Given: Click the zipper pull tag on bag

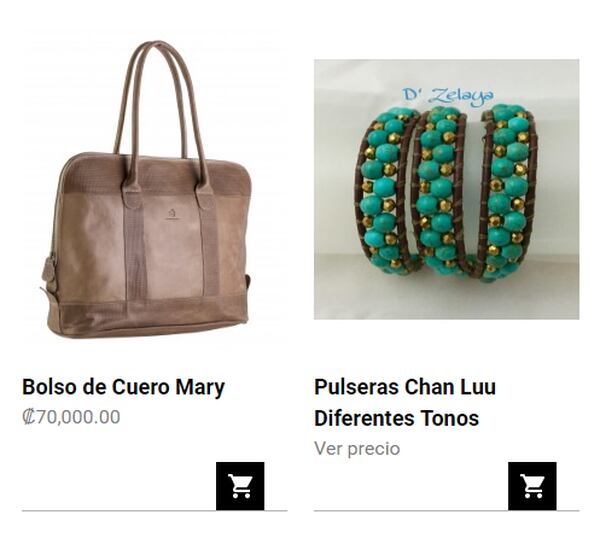Looking at the screenshot, I should [x=49, y=269].
